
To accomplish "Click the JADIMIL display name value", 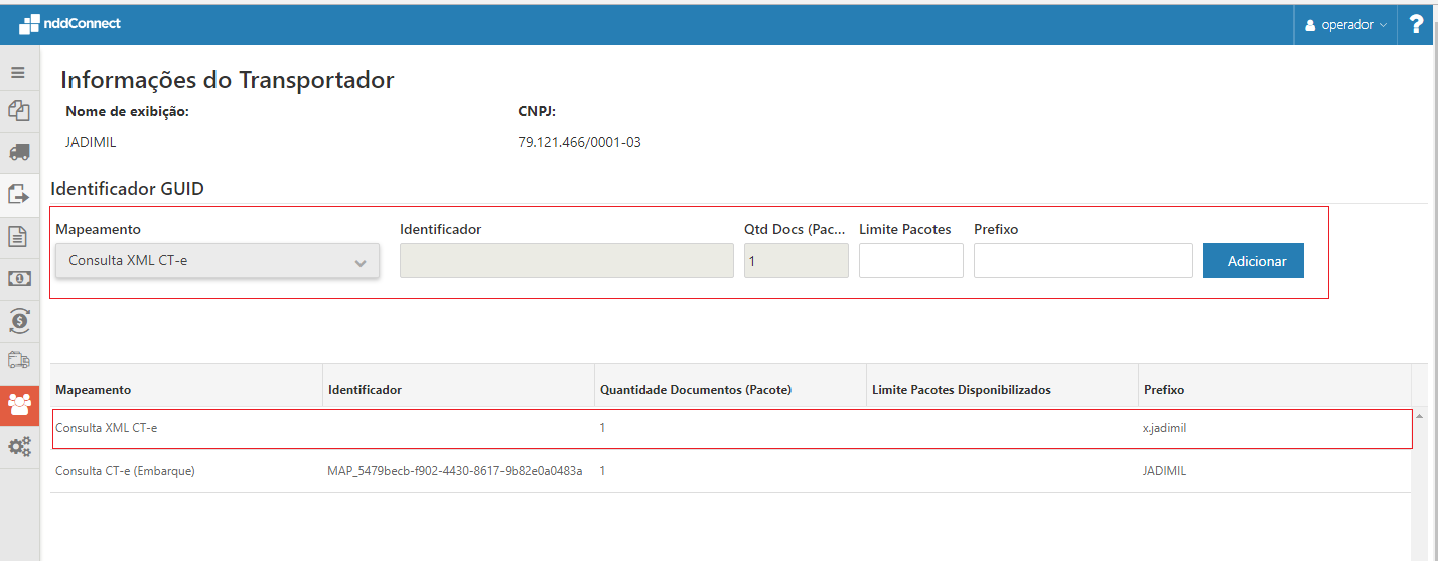I will (x=91, y=142).
